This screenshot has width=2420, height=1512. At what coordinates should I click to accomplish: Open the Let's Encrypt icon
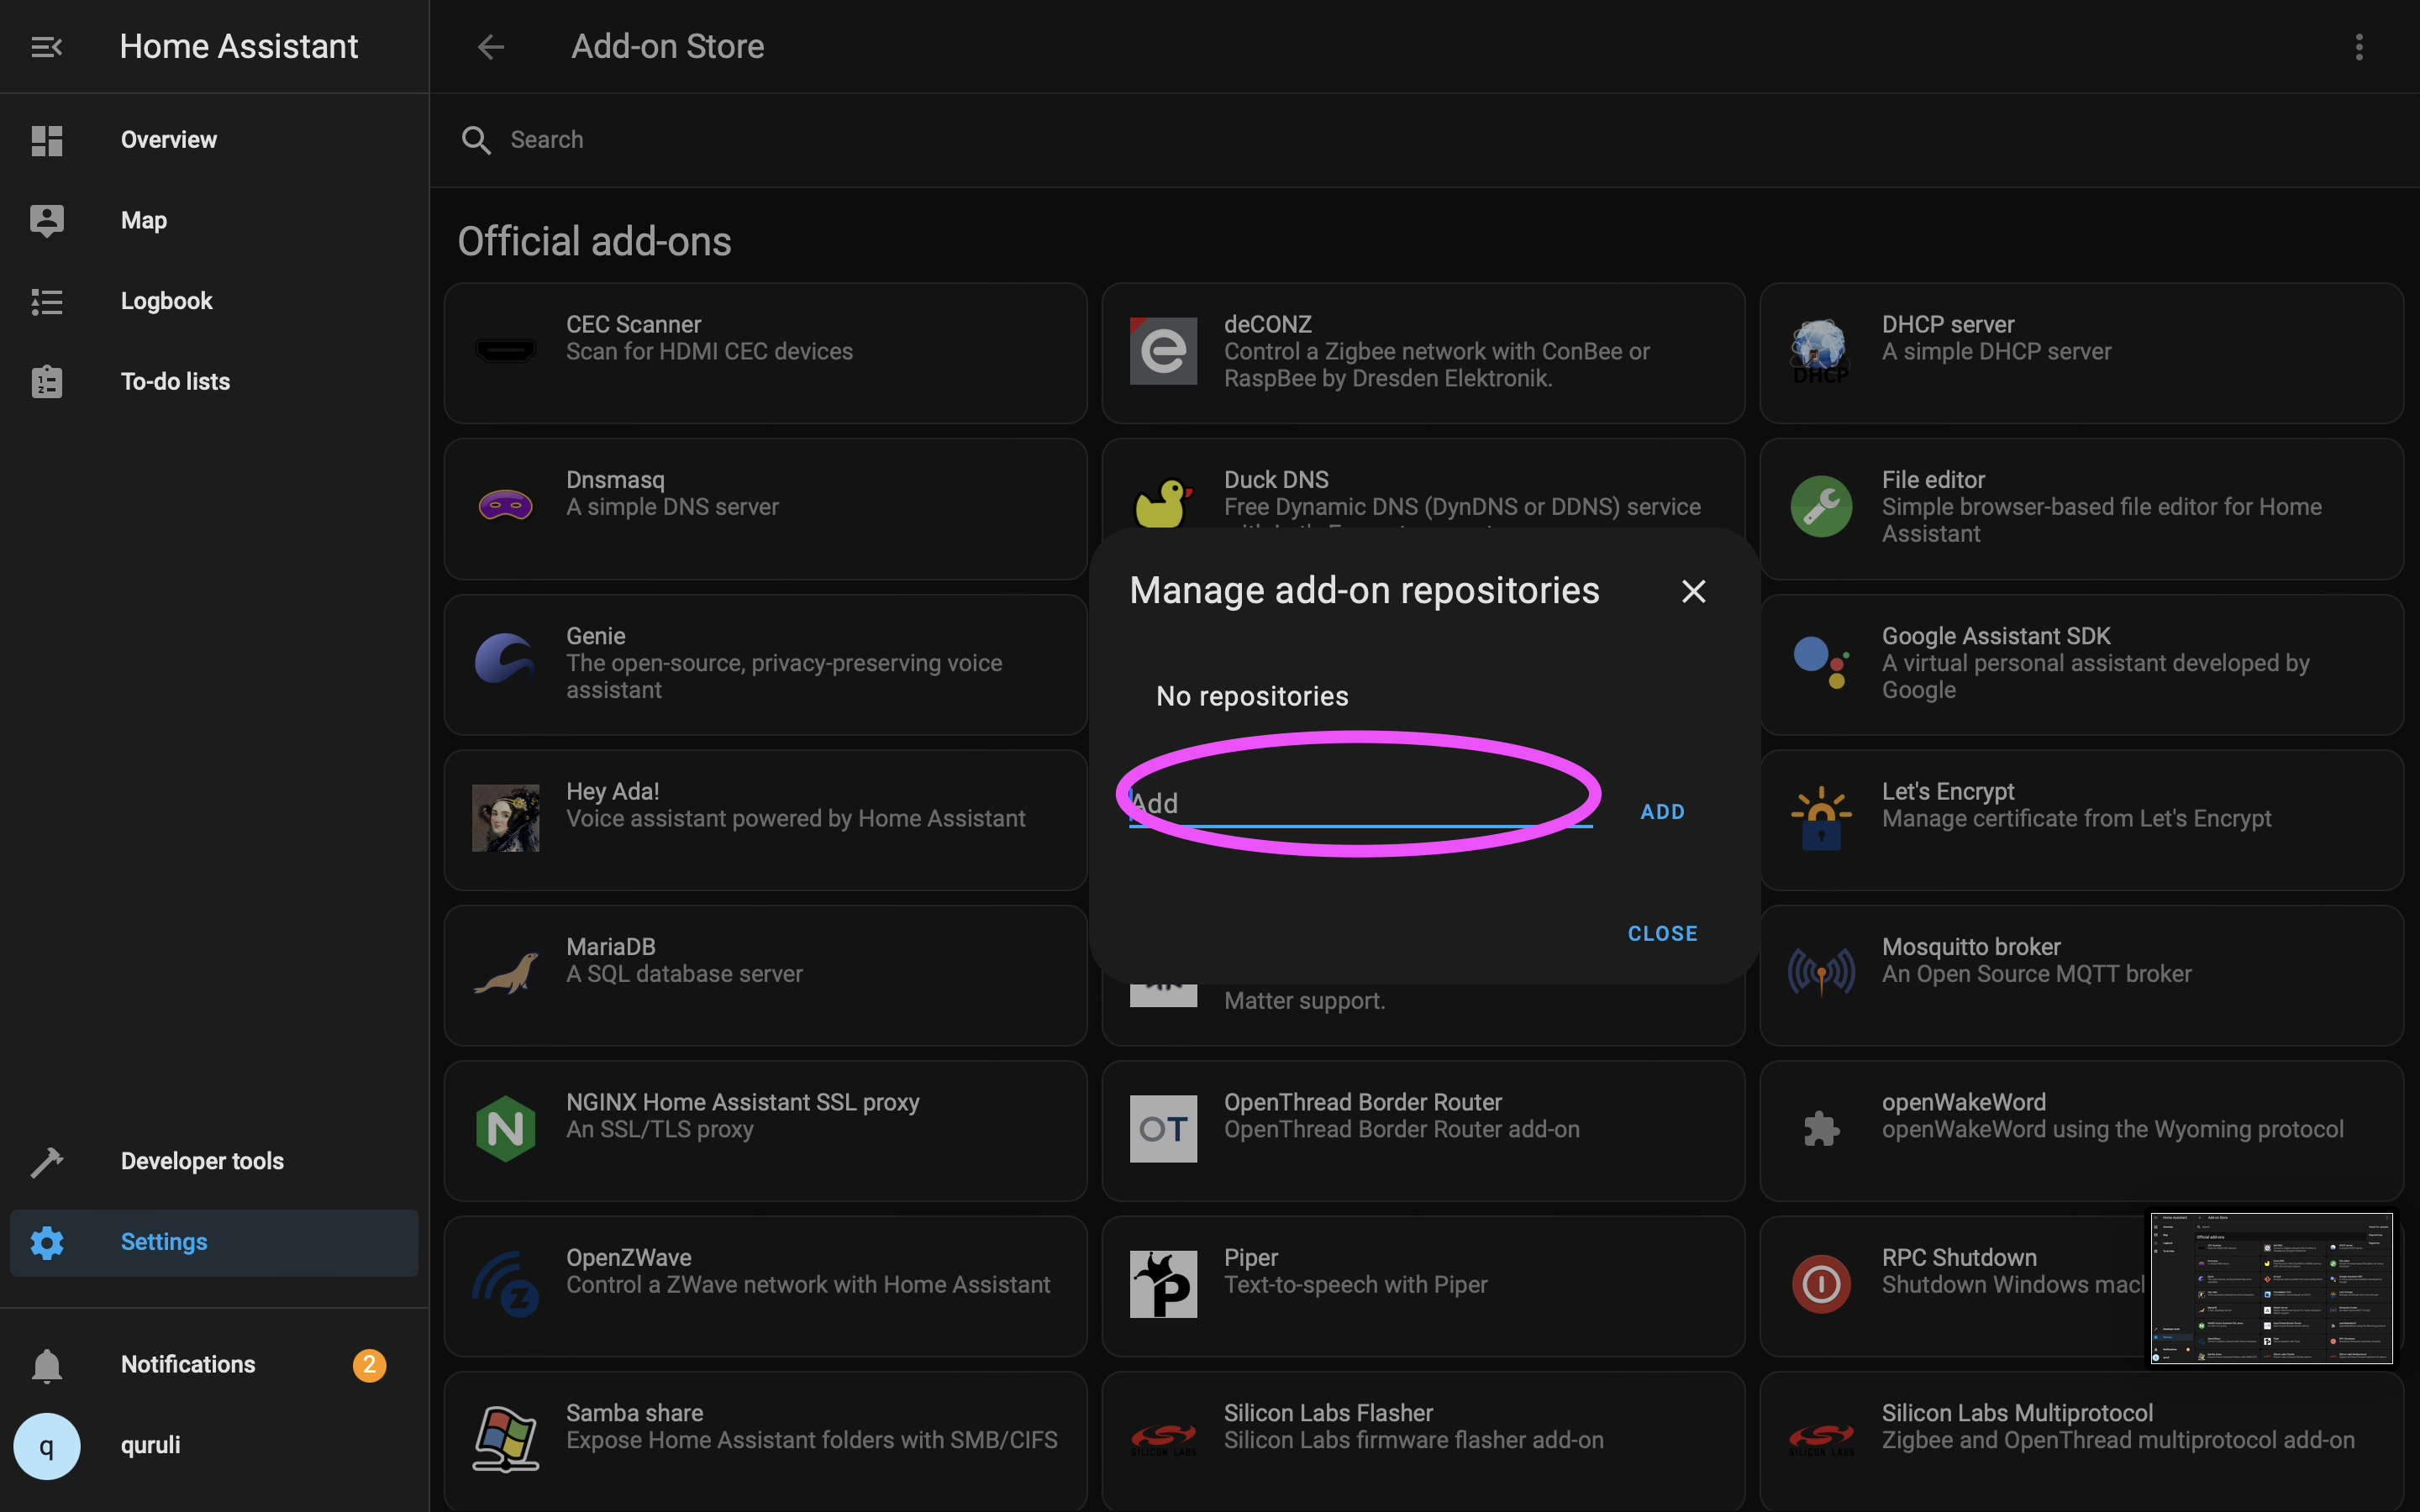pyautogui.click(x=1821, y=818)
